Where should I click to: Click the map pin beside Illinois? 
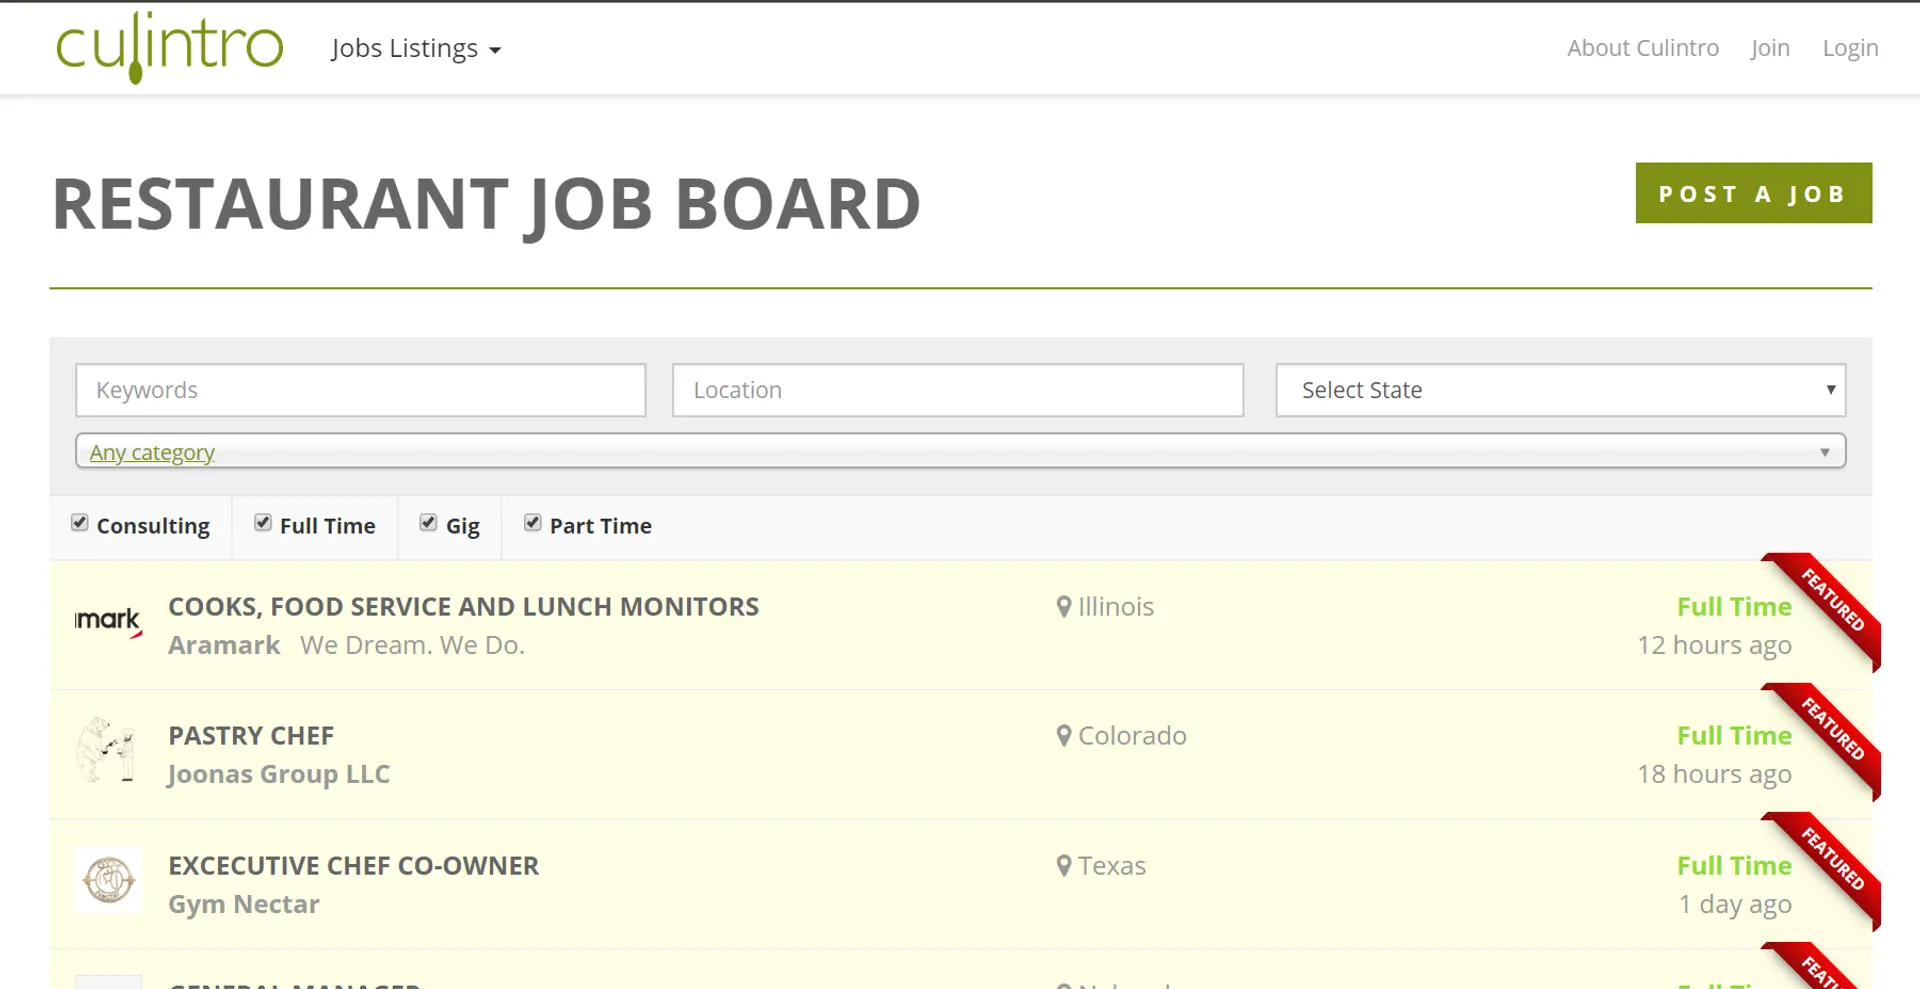[1064, 607]
